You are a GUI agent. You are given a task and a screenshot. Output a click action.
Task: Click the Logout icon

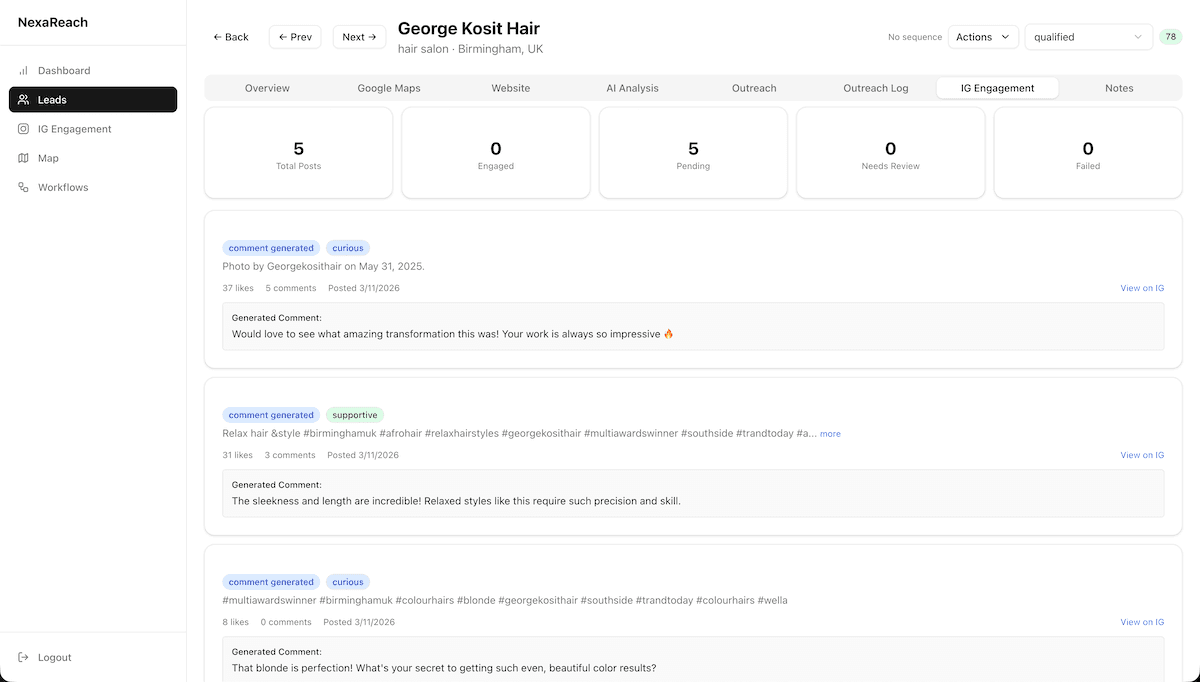click(x=24, y=657)
